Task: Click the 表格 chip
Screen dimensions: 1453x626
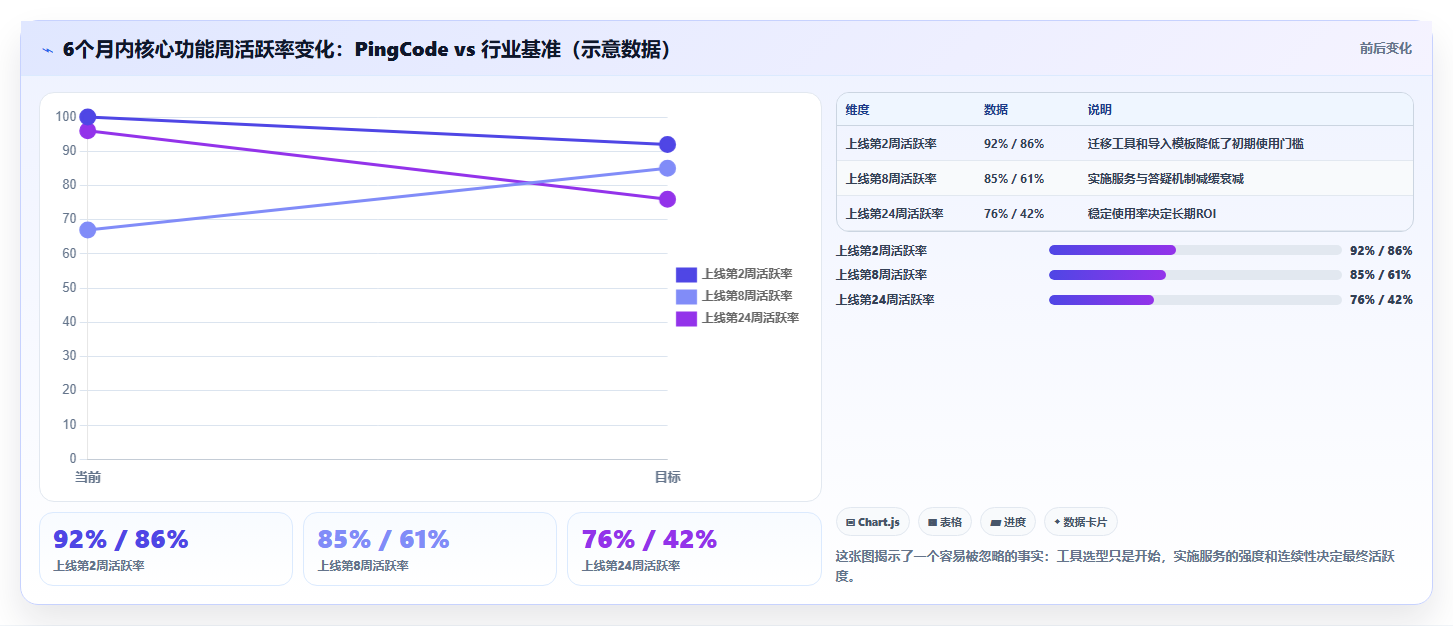Action: click(945, 522)
